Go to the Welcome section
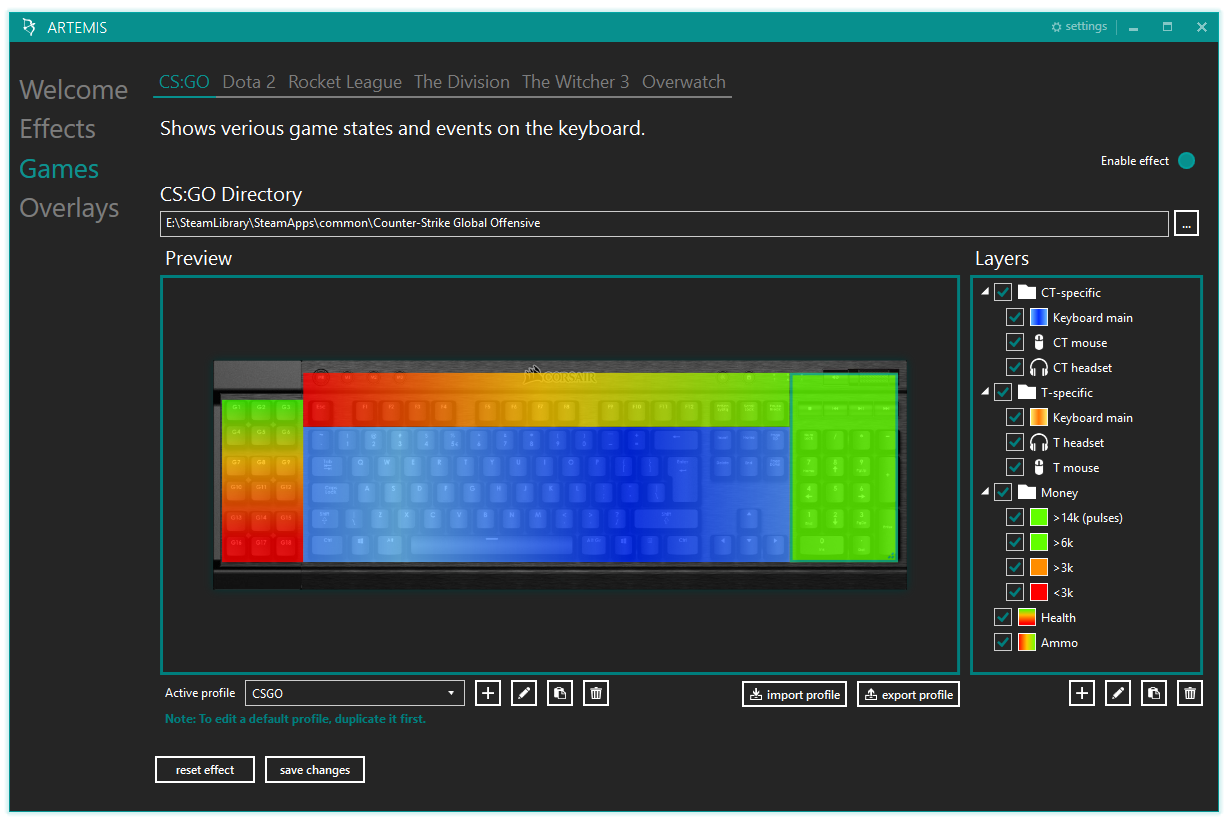 click(74, 90)
